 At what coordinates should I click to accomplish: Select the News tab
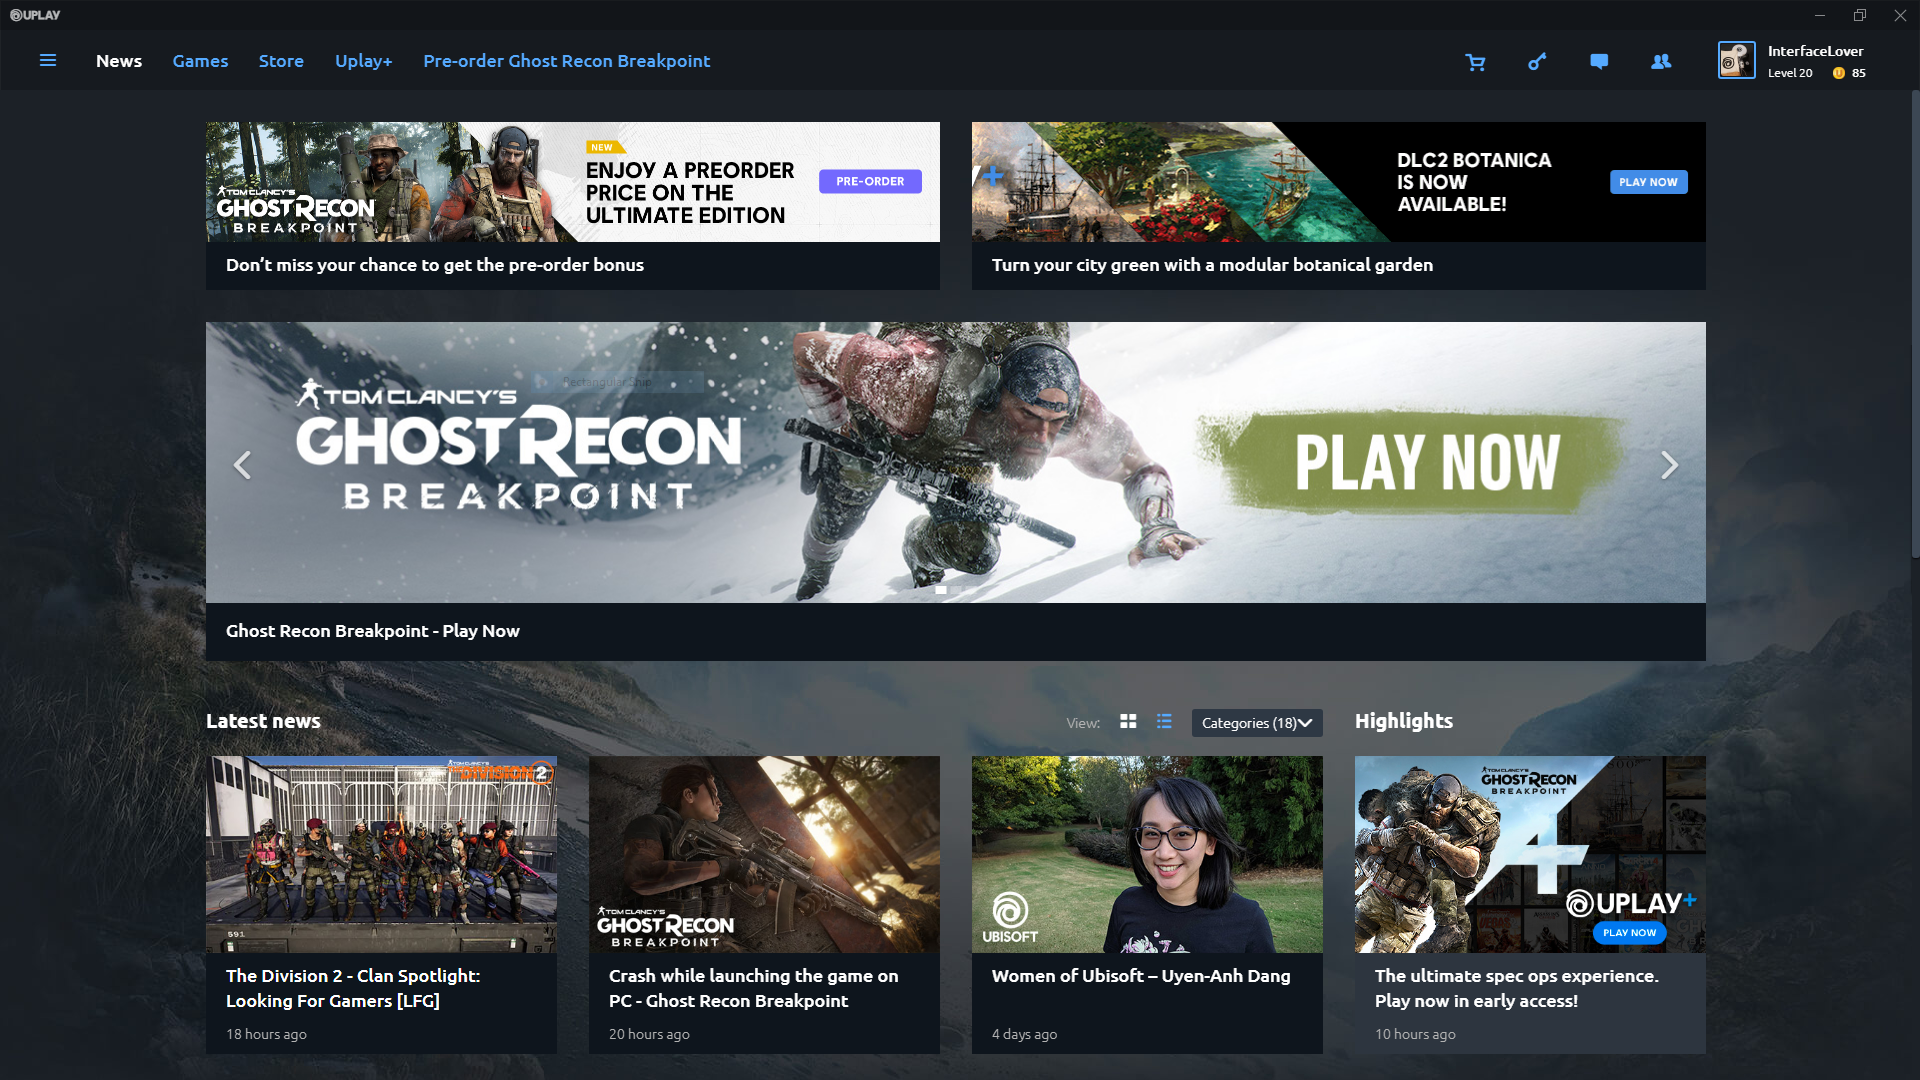click(x=119, y=61)
